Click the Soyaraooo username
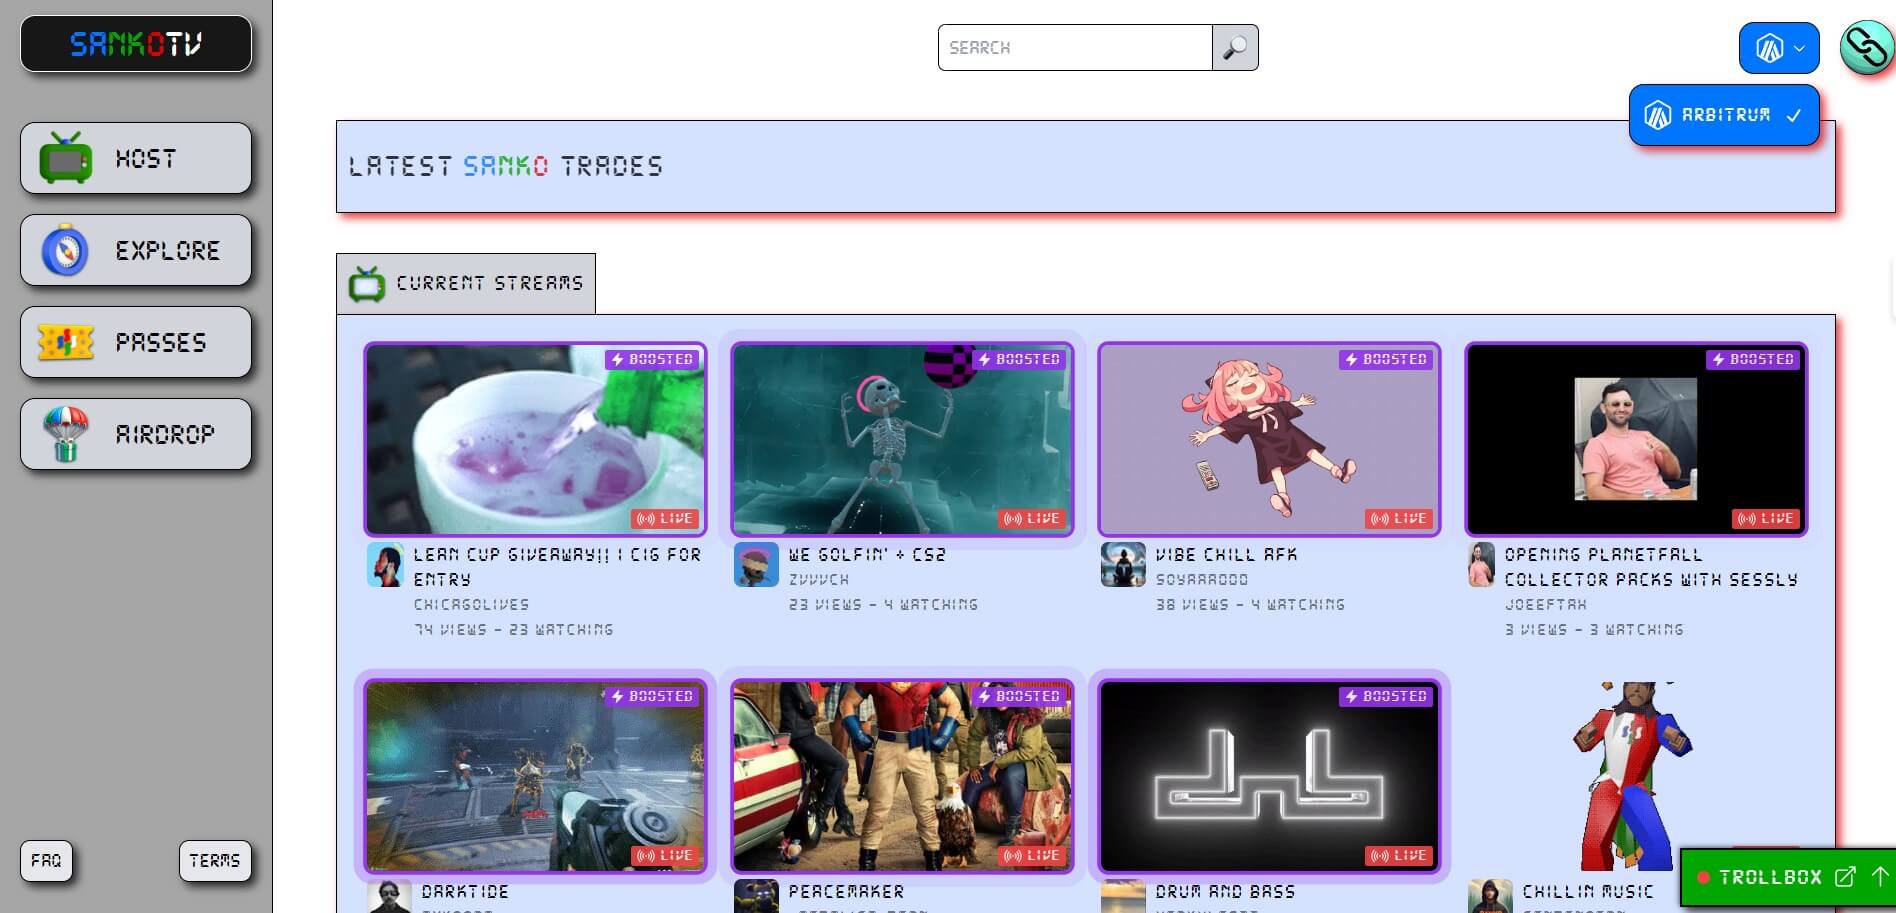Image resolution: width=1896 pixels, height=913 pixels. [1202, 580]
